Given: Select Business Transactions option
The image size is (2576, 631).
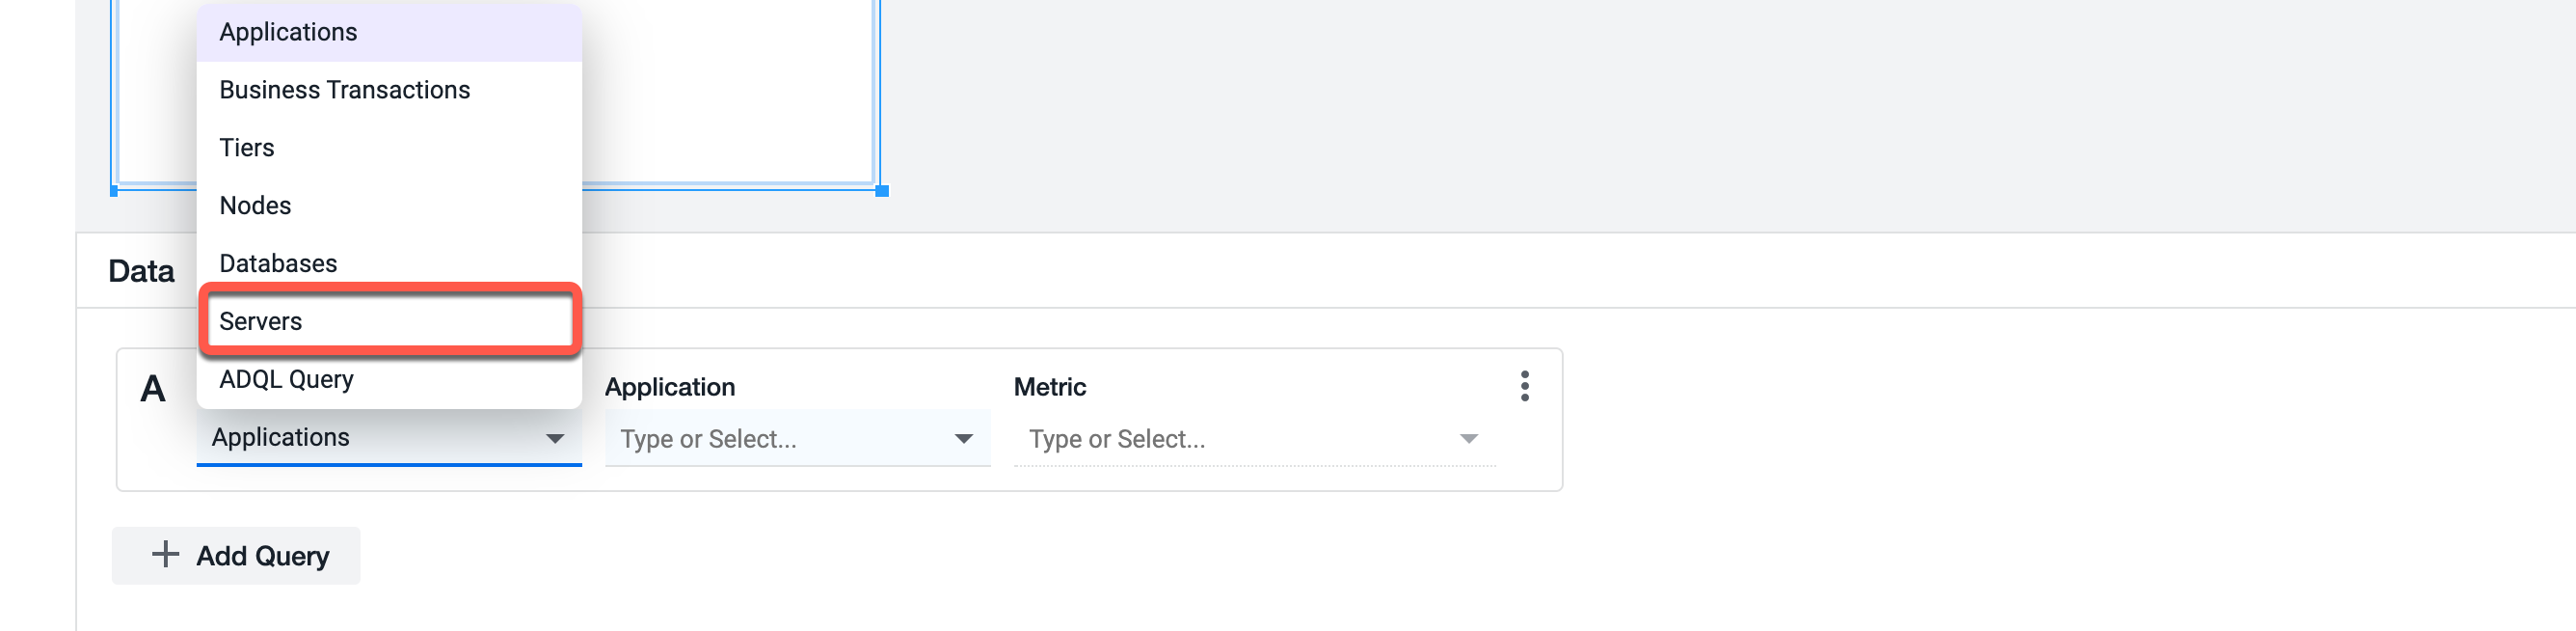Looking at the screenshot, I should [390, 90].
